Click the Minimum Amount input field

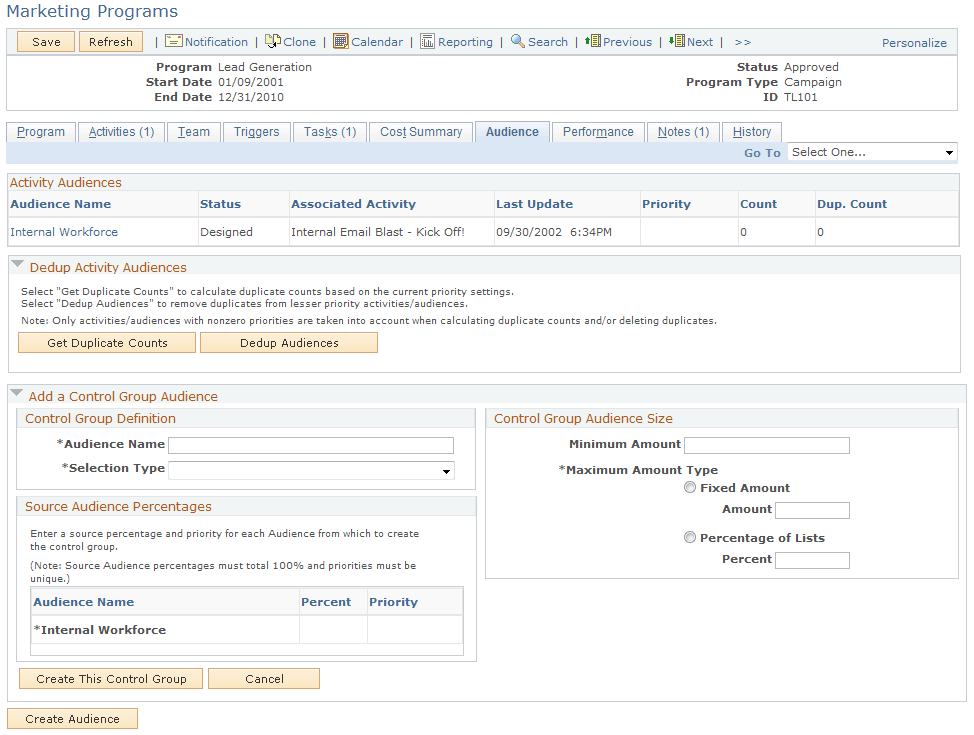click(x=767, y=445)
